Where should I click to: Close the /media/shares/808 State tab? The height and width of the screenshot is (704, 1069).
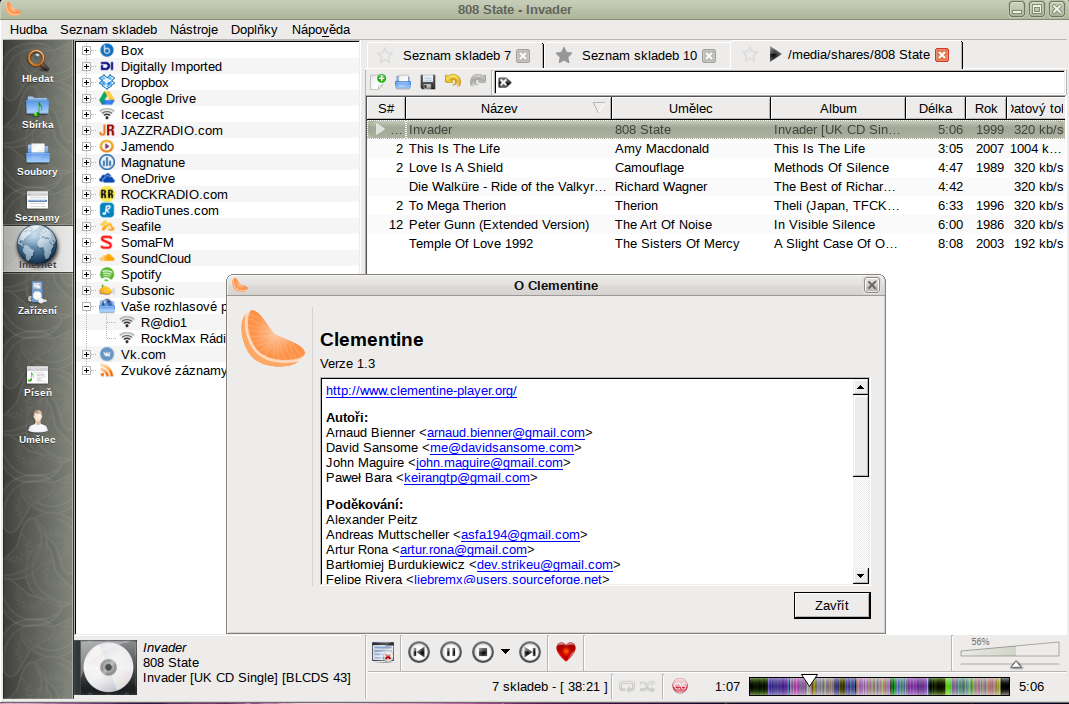942,55
